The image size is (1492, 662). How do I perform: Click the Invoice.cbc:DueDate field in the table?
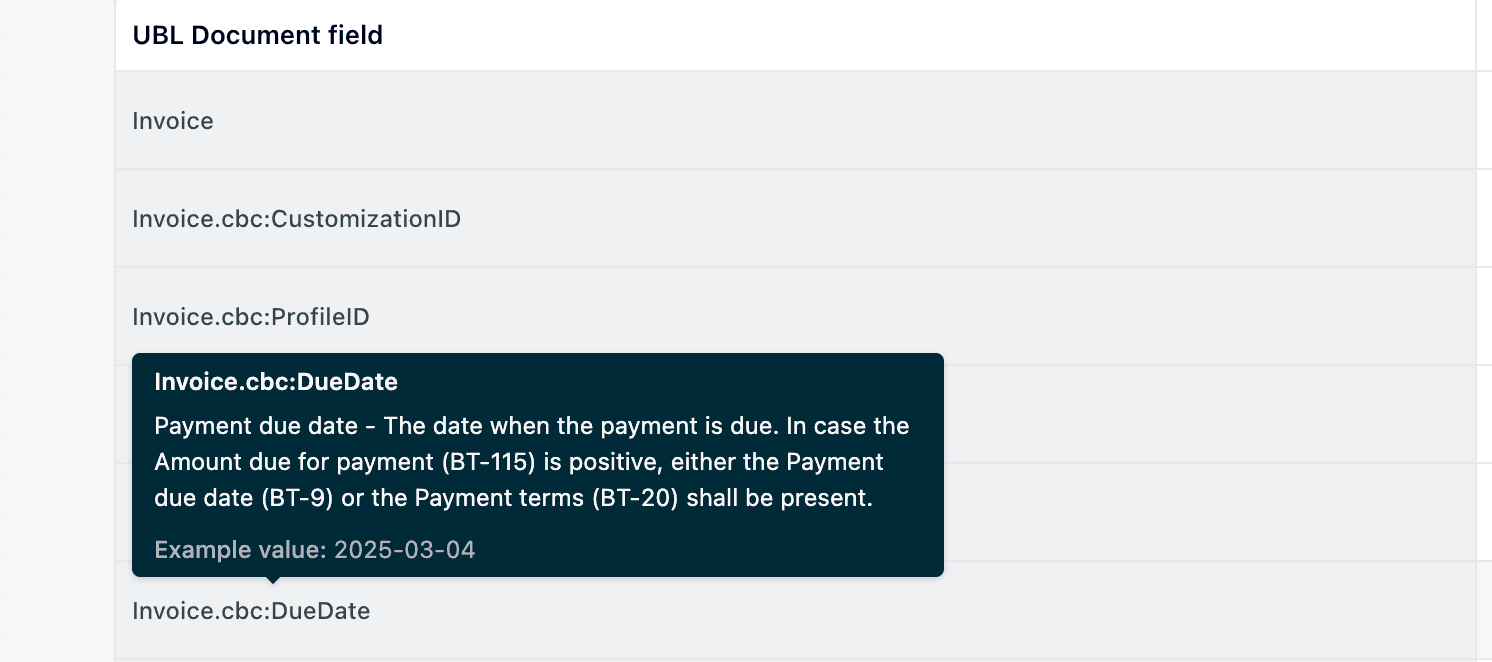pyautogui.click(x=251, y=611)
